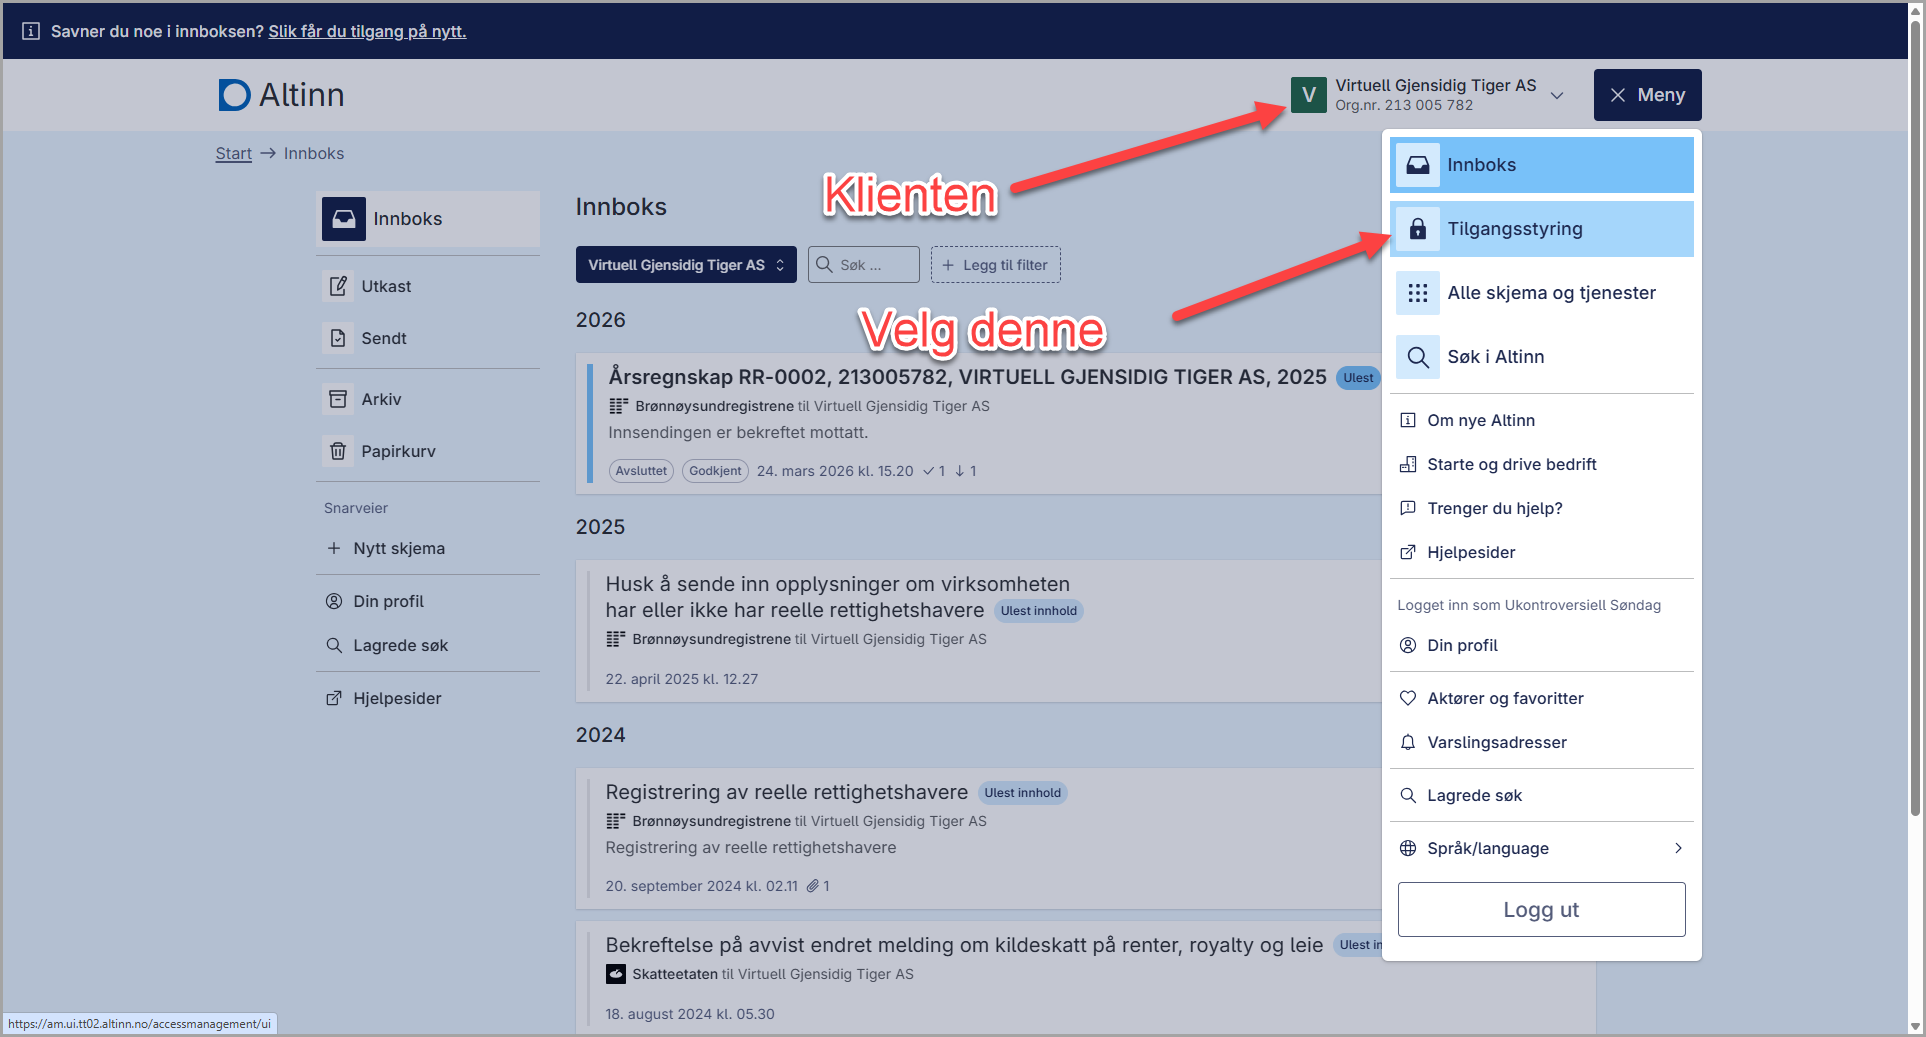Open Innboks icon in the left sidebar
The width and height of the screenshot is (1926, 1037).
click(x=343, y=219)
